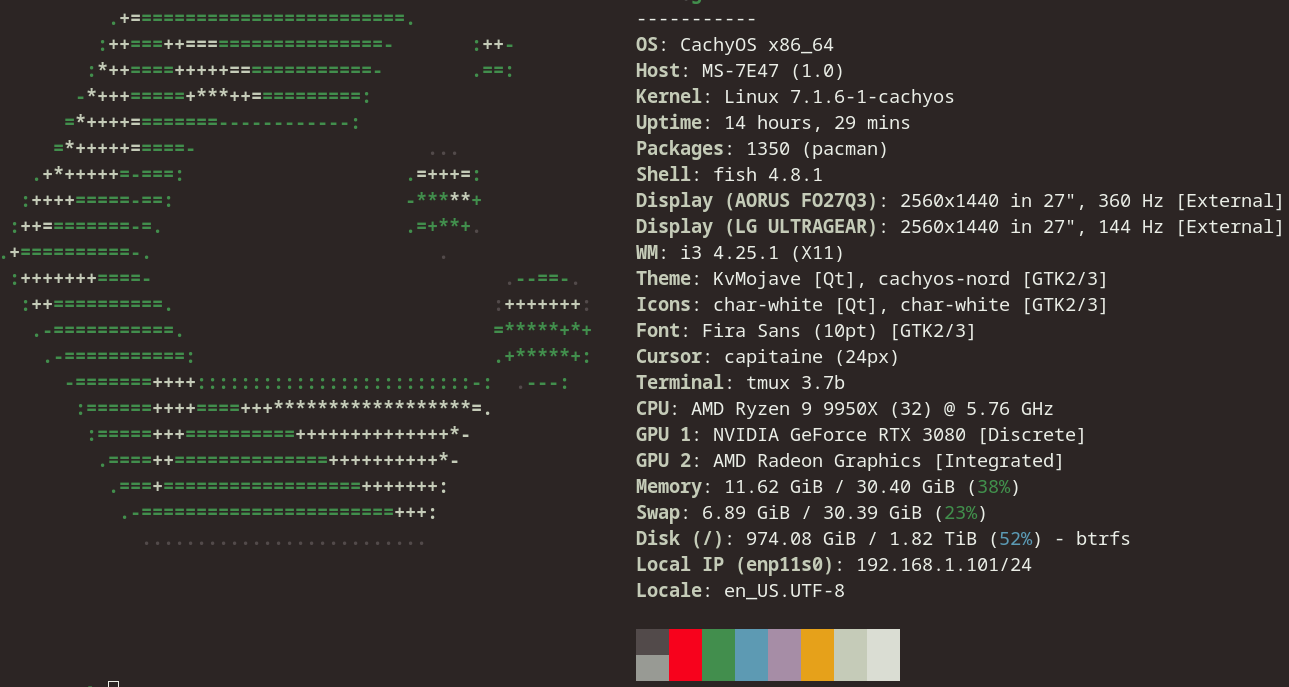Click the bold 'Uptime' label
This screenshot has width=1289, height=687.
click(x=669, y=123)
